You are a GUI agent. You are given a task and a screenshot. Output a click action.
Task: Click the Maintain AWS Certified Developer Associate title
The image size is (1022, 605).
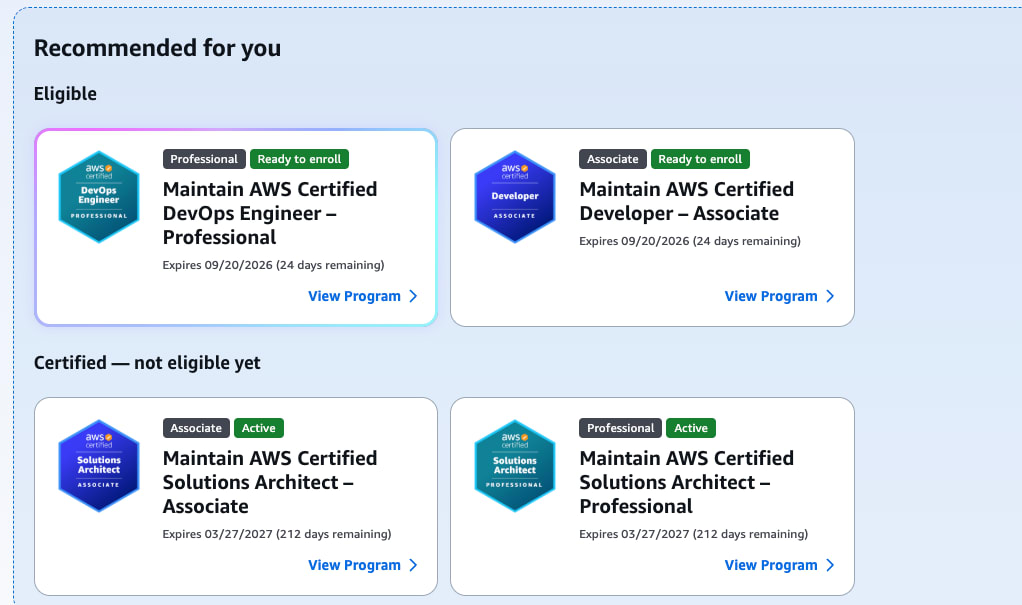pos(686,201)
